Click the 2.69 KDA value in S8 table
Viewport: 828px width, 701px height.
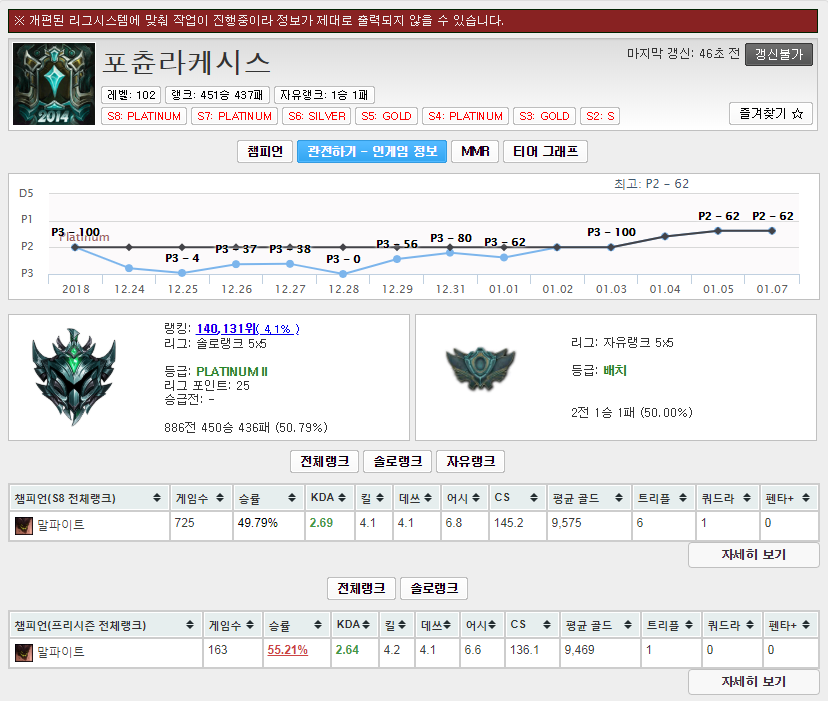click(321, 523)
